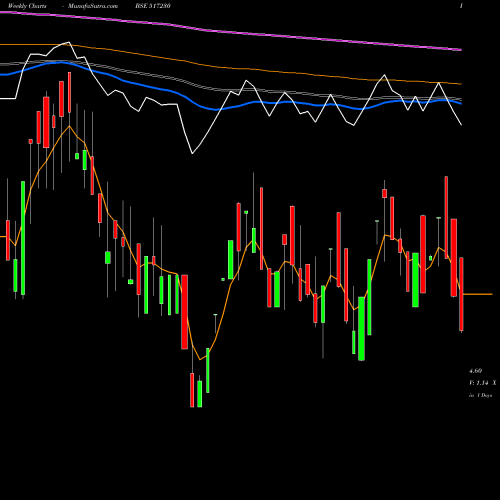500x500 pixels.
Task: Click the 'V: 1.14 X' volume text
Action: [482, 383]
